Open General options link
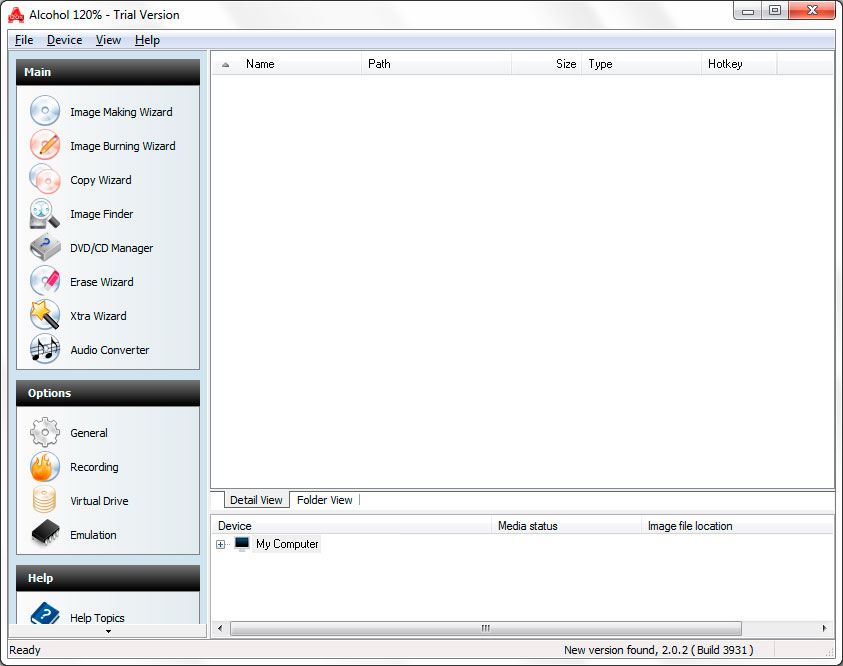The width and height of the screenshot is (843, 666). pyautogui.click(x=89, y=433)
